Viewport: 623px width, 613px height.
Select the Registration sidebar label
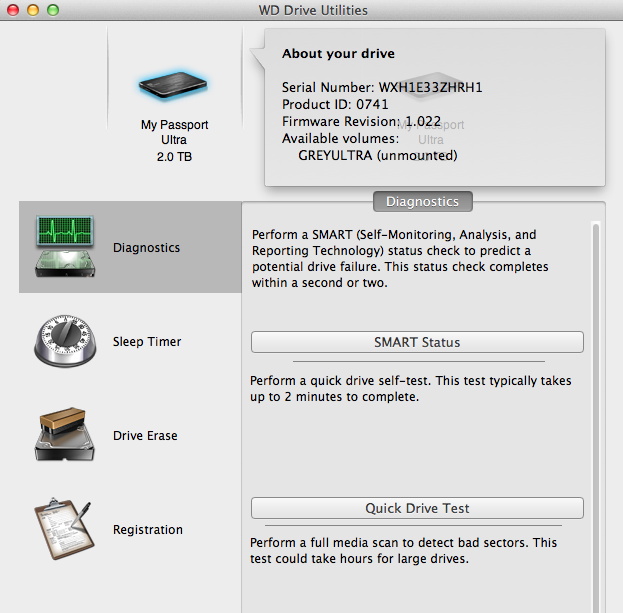pyautogui.click(x=148, y=530)
